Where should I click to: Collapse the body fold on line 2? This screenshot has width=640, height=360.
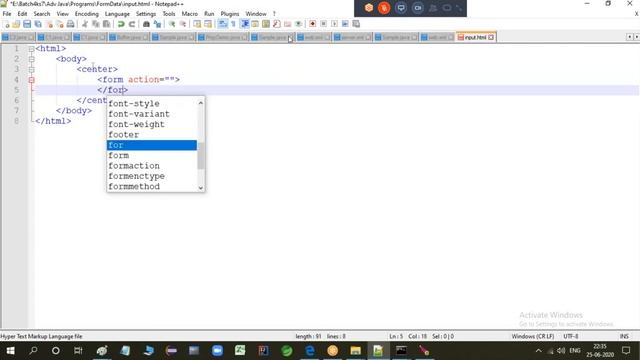pyautogui.click(x=31, y=59)
